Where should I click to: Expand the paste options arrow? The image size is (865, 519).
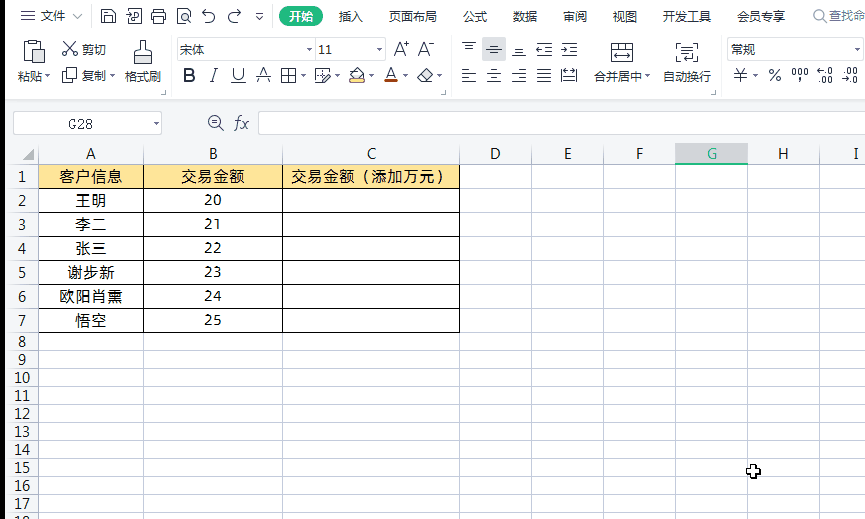(47, 76)
